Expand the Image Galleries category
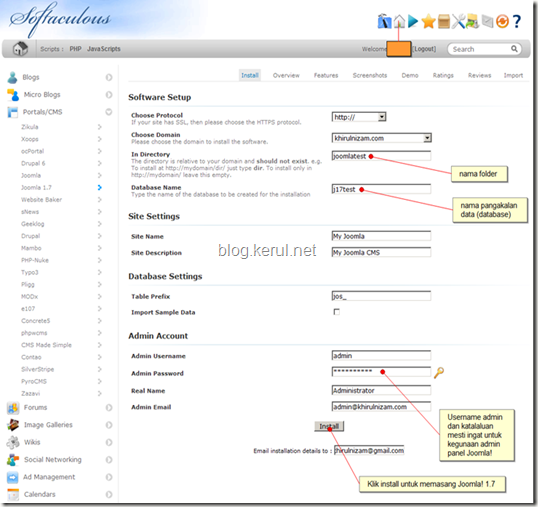The image size is (538, 507). [x=109, y=425]
